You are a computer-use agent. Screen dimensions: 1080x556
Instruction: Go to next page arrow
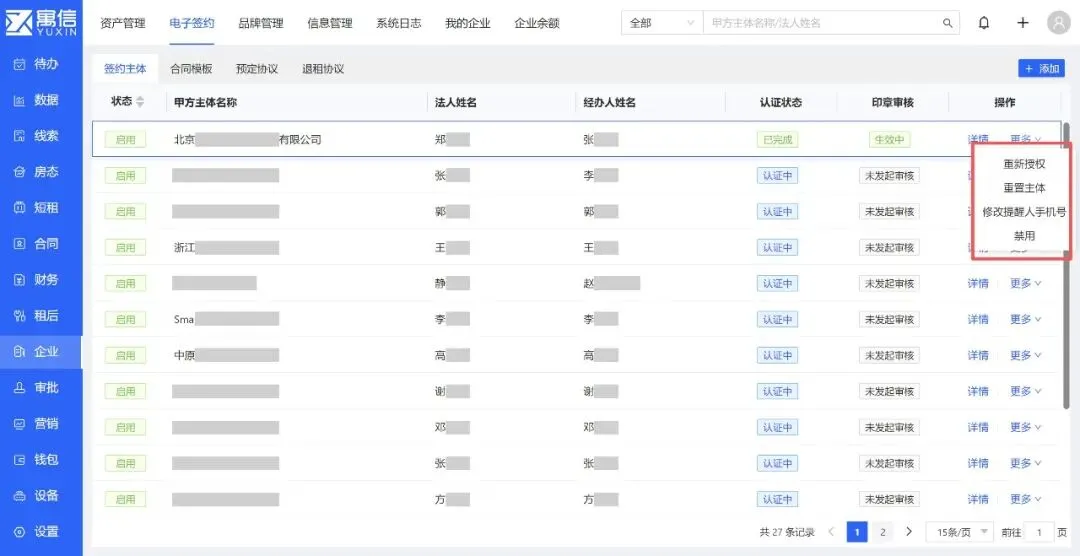coord(908,532)
